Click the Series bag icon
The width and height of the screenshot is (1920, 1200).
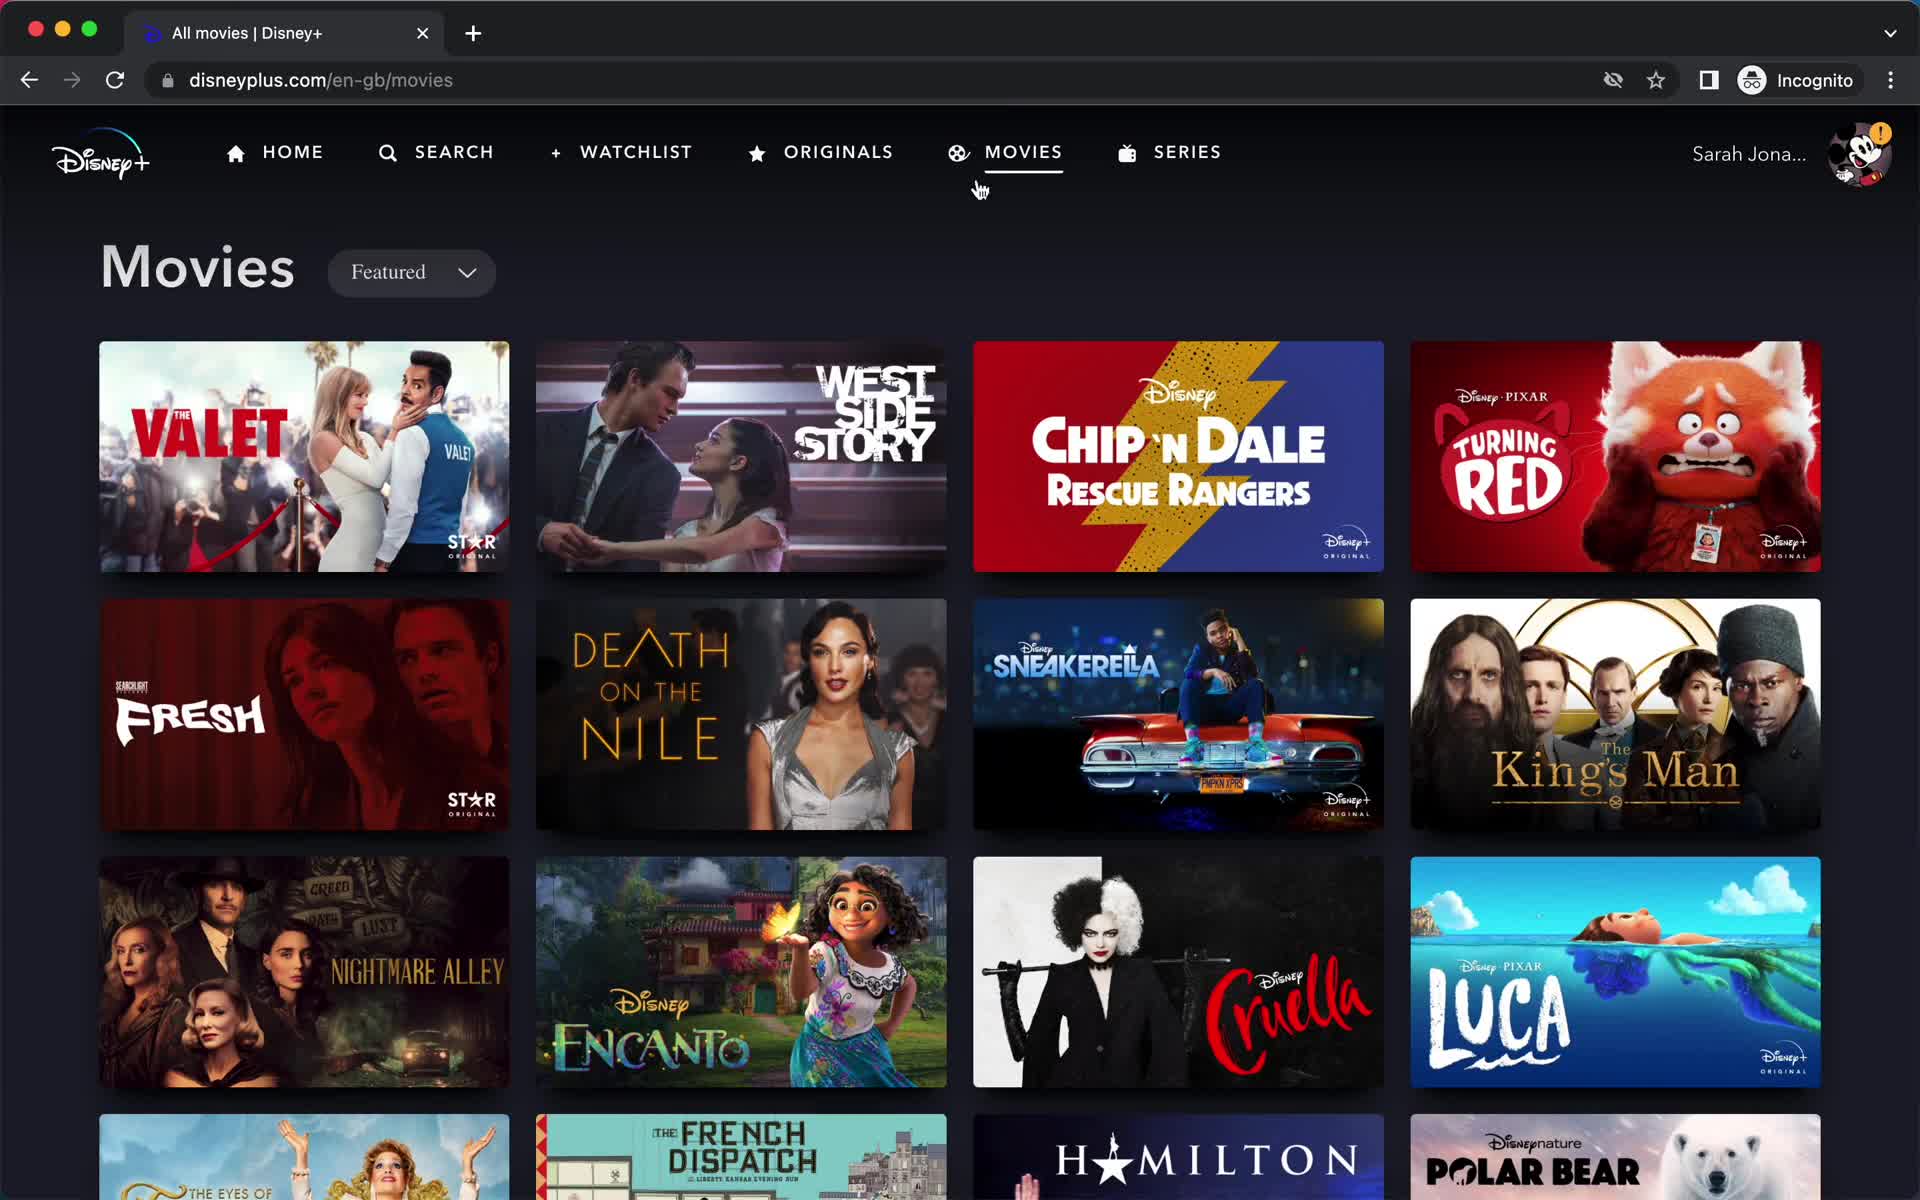1128,152
